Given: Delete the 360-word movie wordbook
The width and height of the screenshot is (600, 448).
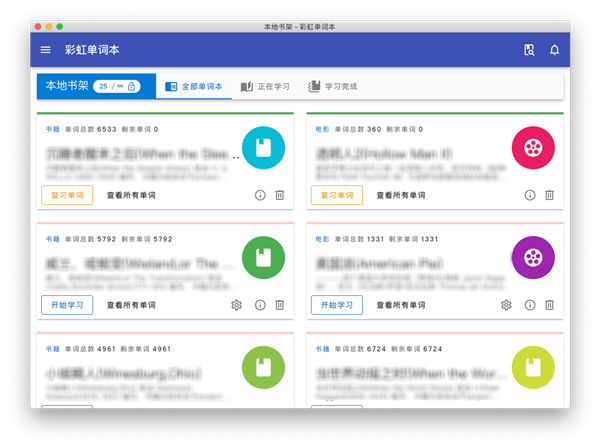Looking at the screenshot, I should [549, 195].
